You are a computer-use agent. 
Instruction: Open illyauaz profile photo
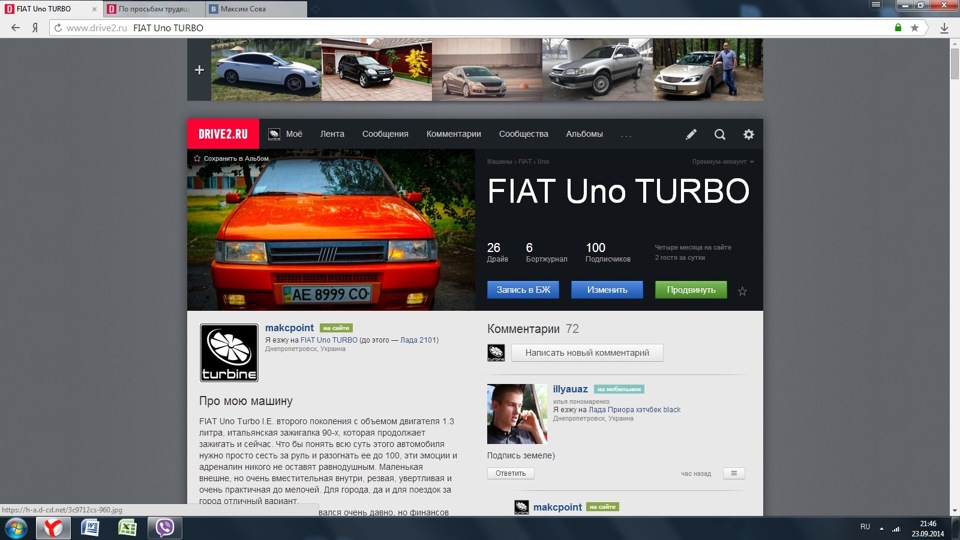point(517,414)
